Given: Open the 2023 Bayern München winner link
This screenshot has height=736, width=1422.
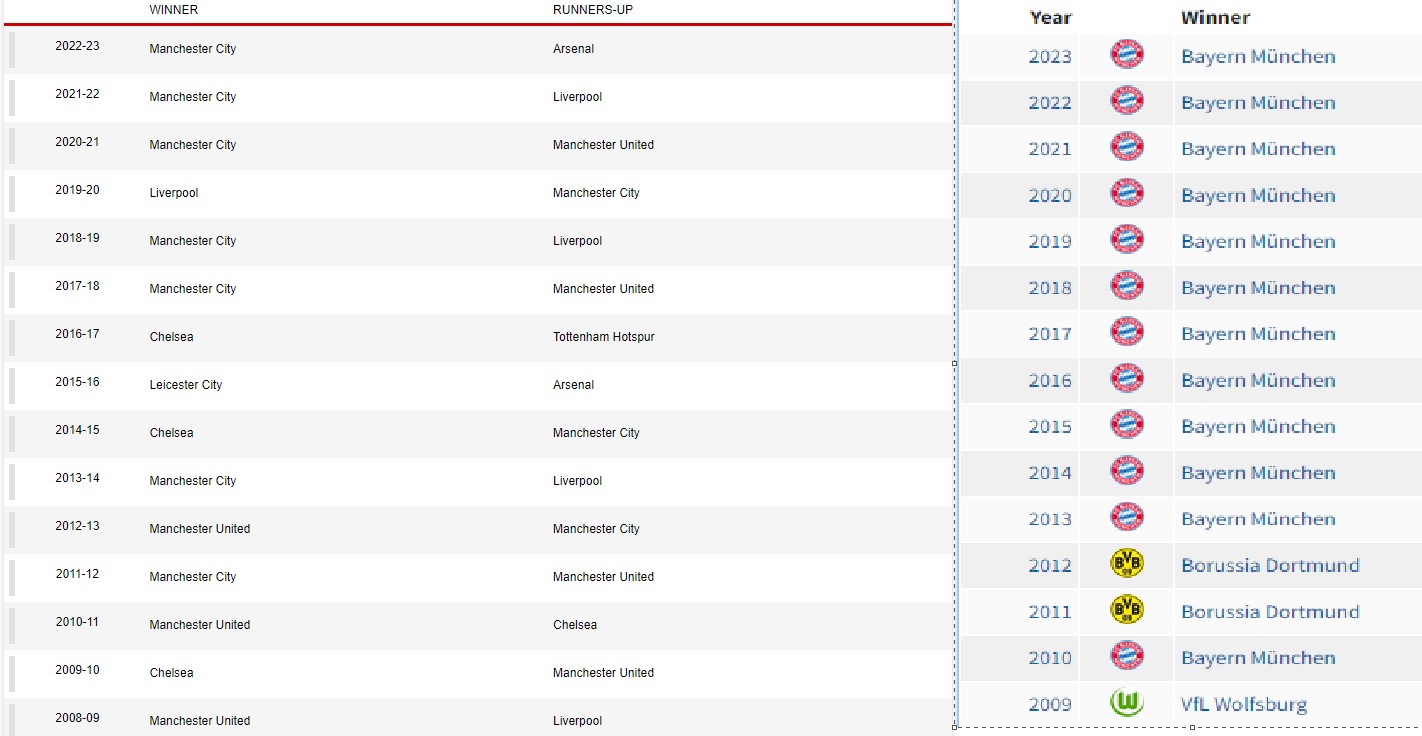Looking at the screenshot, I should (1258, 56).
